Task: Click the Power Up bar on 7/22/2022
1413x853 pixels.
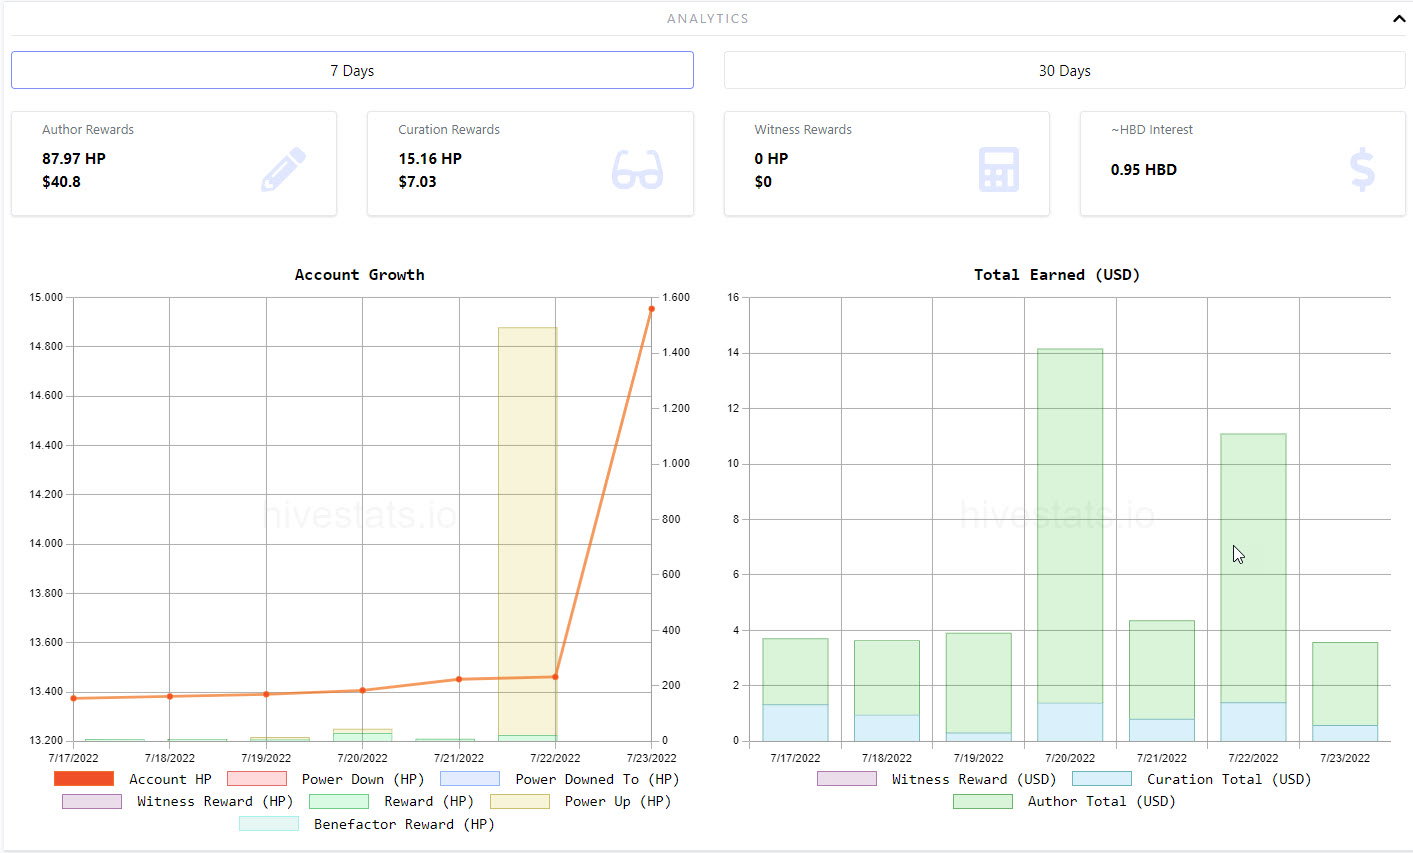Action: tap(527, 532)
